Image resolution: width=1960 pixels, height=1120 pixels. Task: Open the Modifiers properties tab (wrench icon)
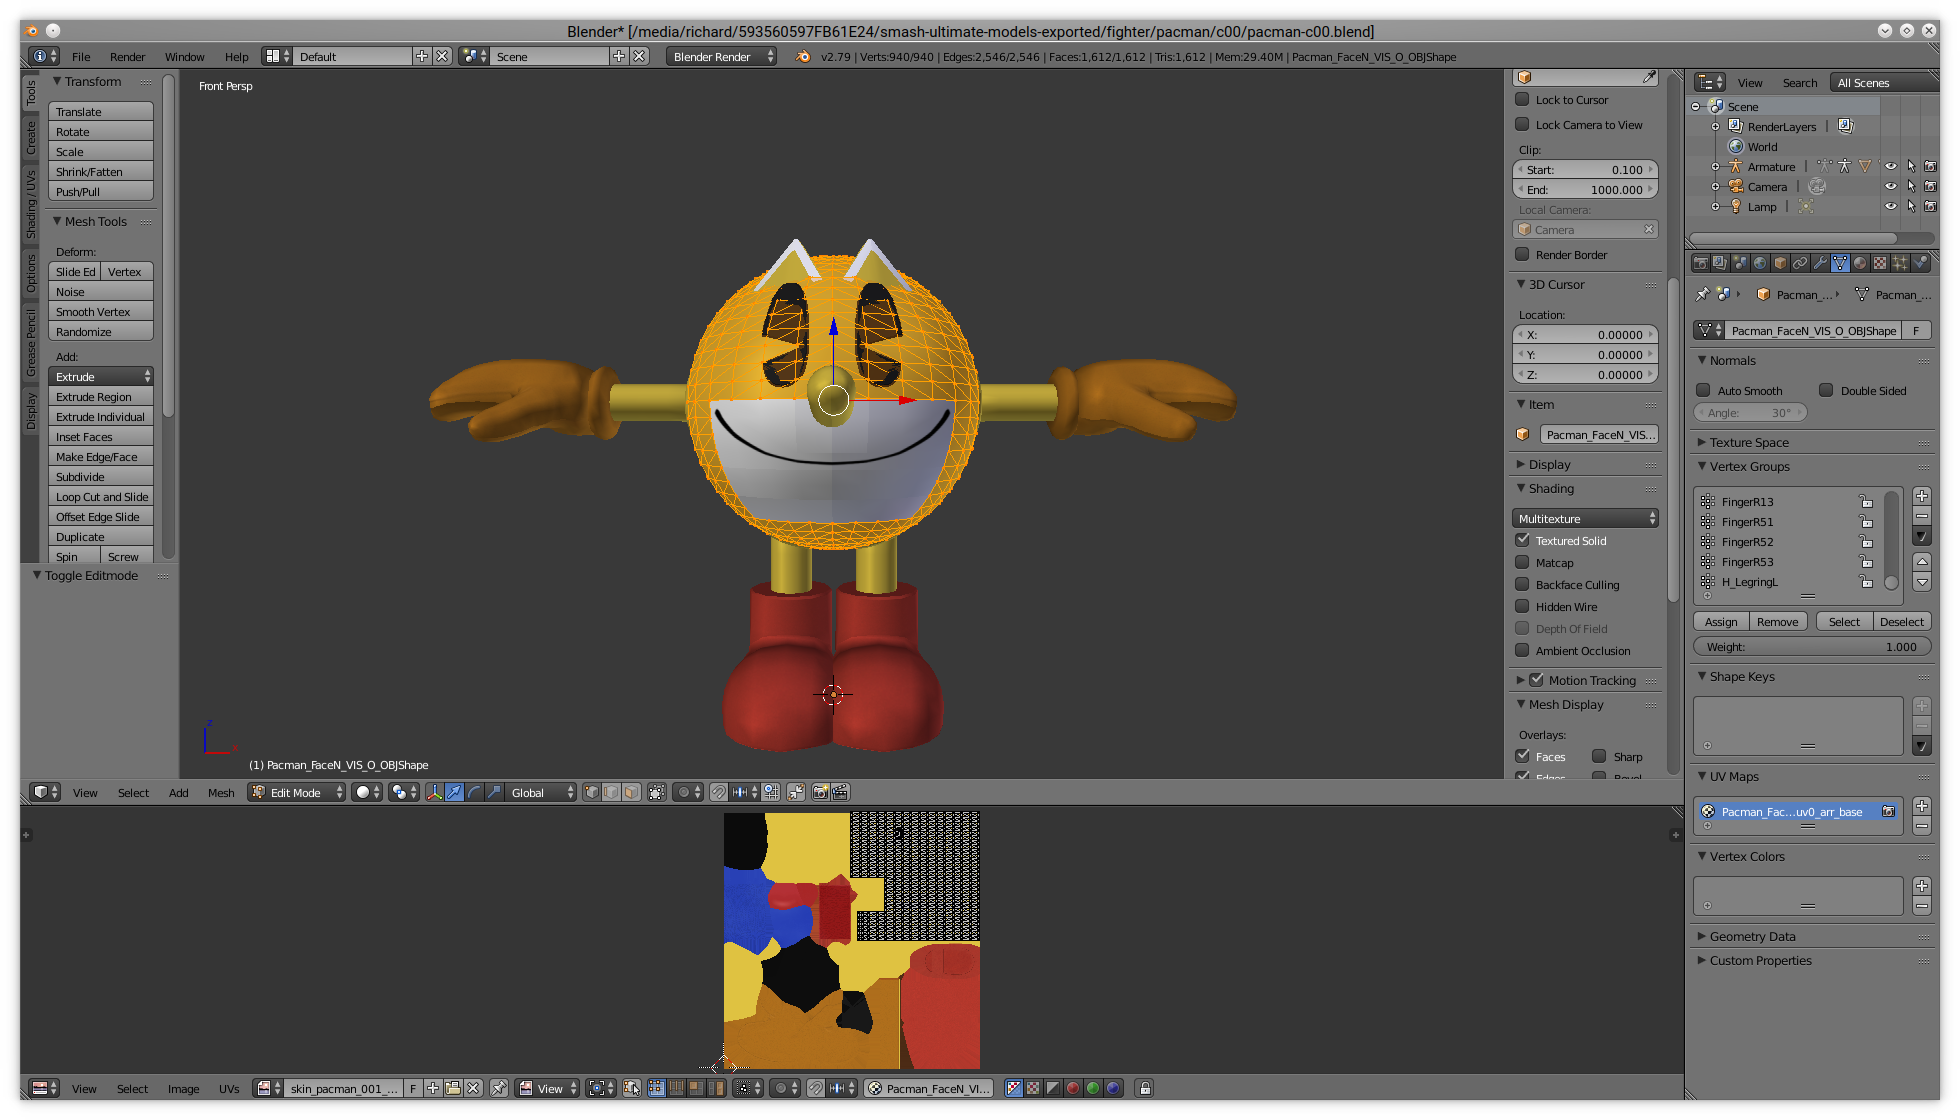click(x=1820, y=263)
